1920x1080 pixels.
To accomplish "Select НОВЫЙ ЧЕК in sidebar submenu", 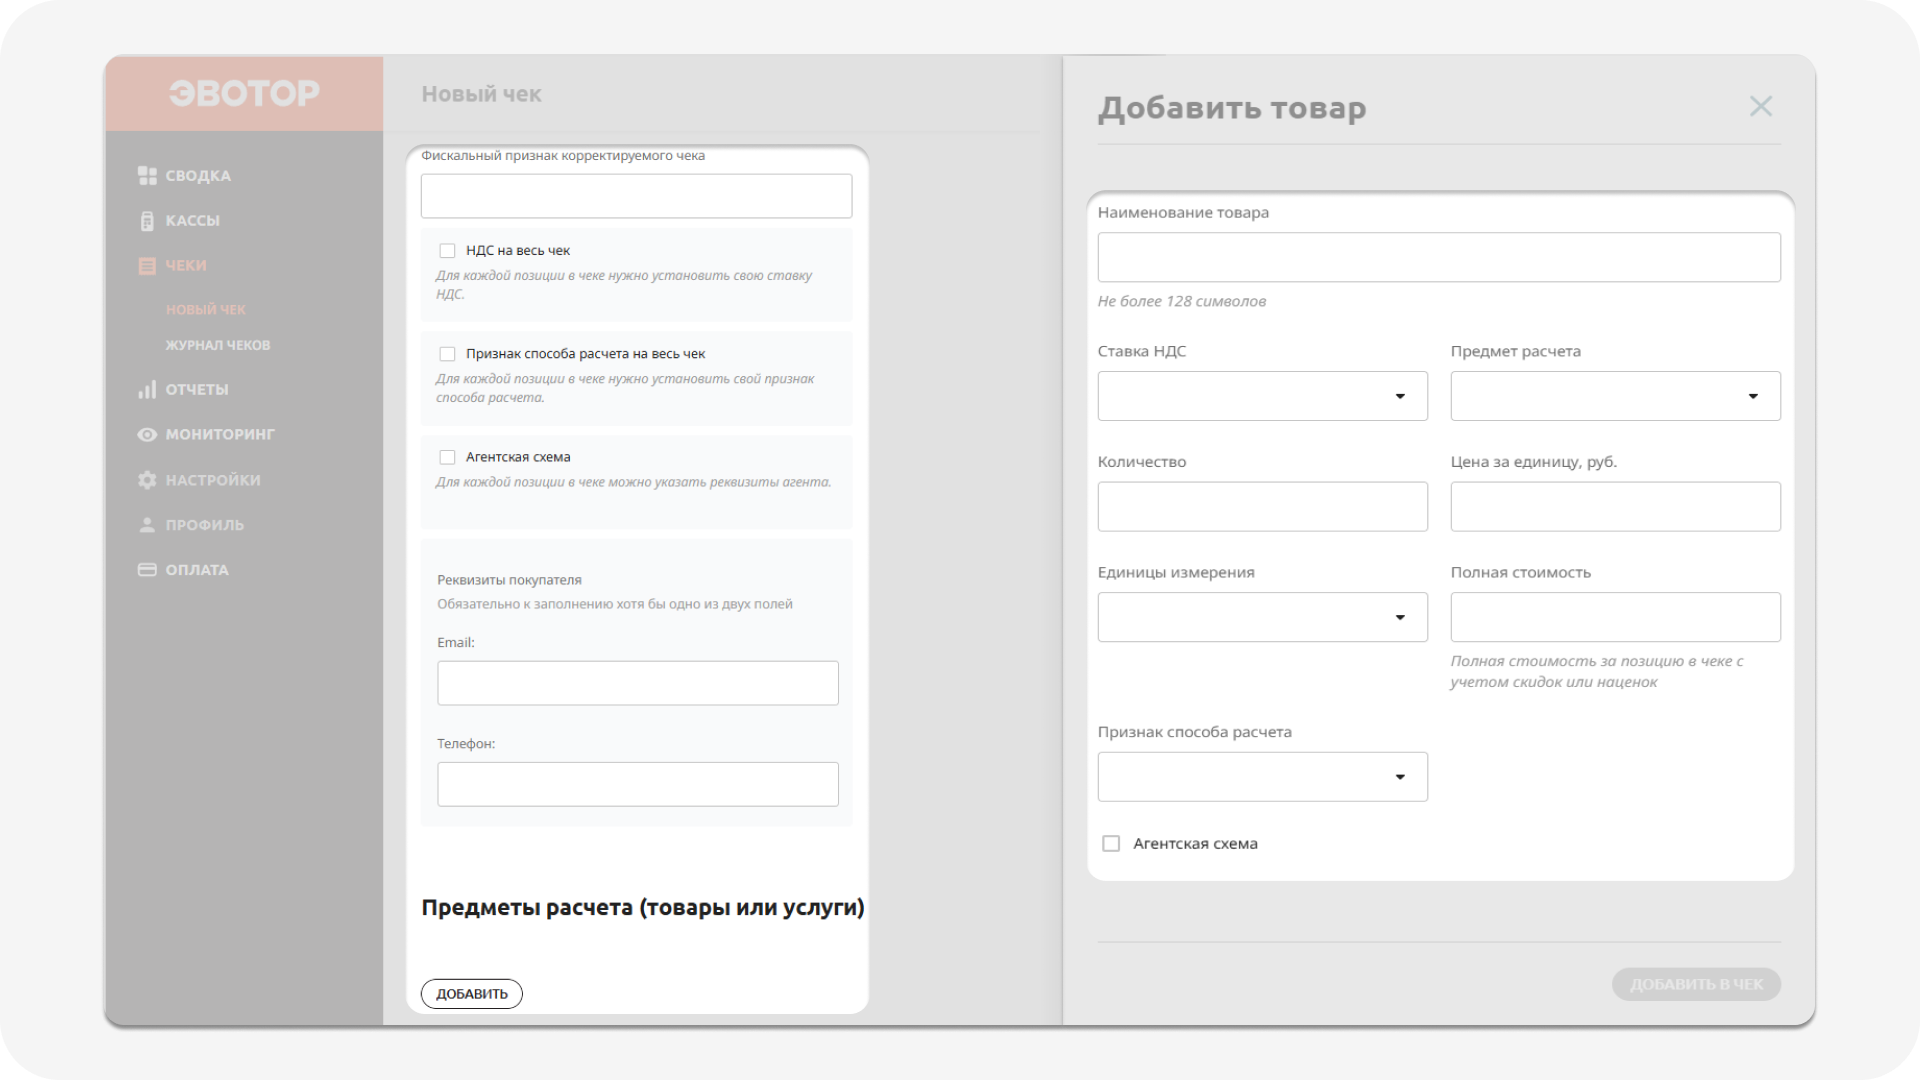I will click(x=206, y=309).
